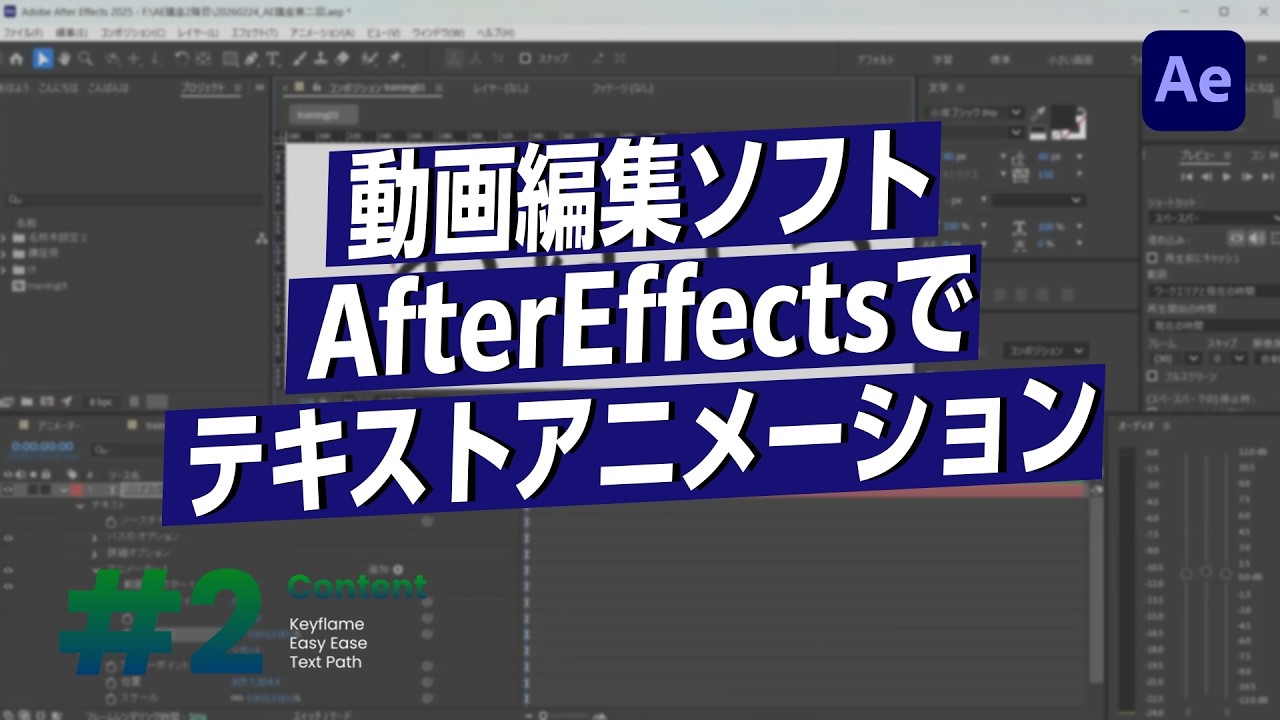Screen dimensions: 1280x720
Task: Toggle the preview include-video eye icon
Action: tap(1237, 237)
